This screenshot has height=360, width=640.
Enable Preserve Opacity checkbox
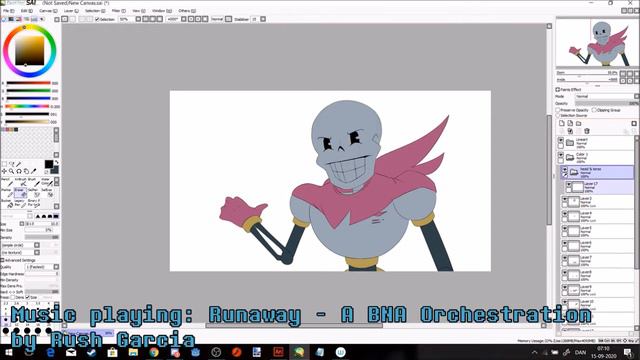(558, 110)
